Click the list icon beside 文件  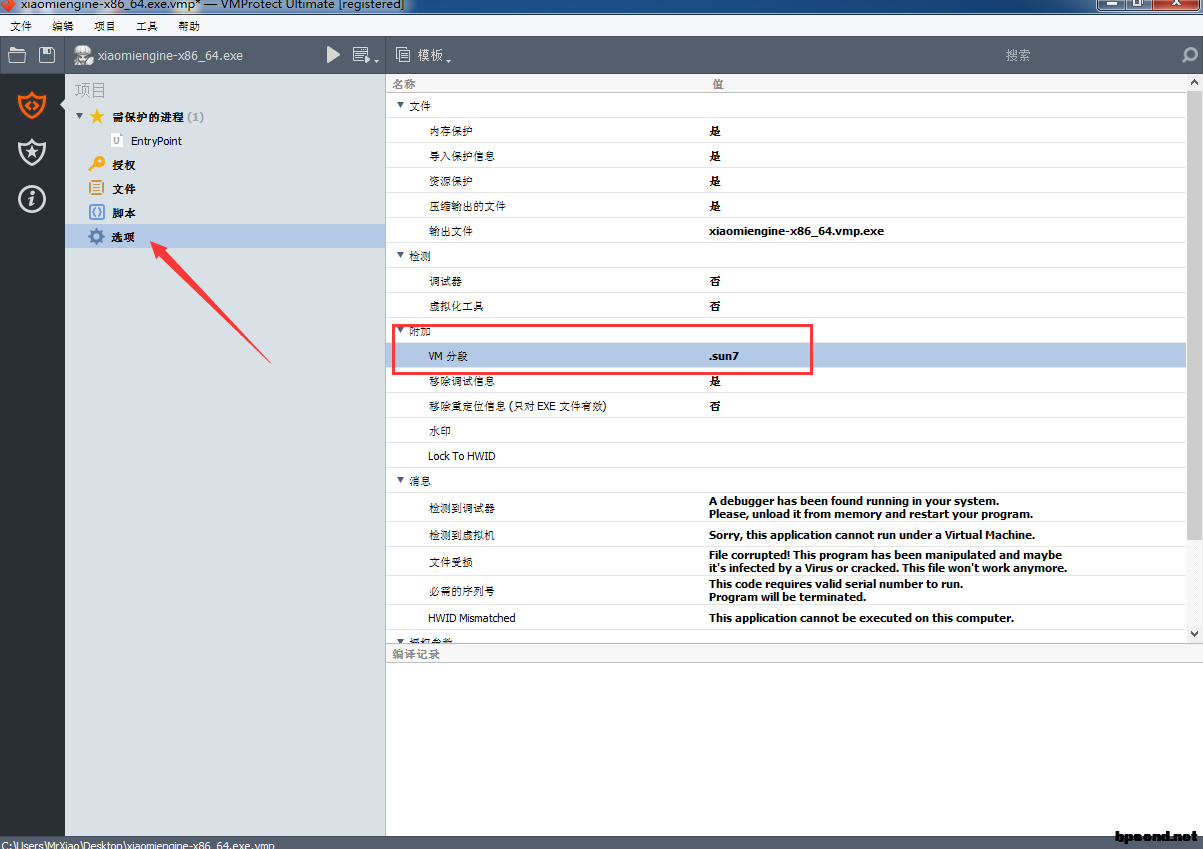(97, 189)
